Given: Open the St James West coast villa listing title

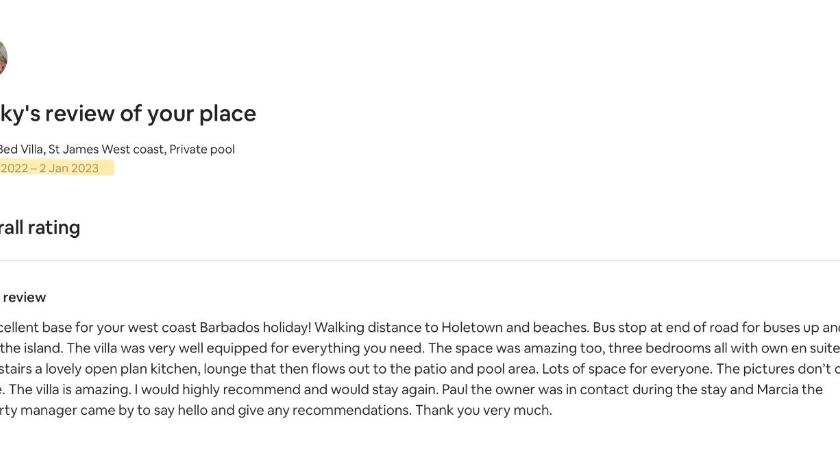Looking at the screenshot, I should 117,149.
